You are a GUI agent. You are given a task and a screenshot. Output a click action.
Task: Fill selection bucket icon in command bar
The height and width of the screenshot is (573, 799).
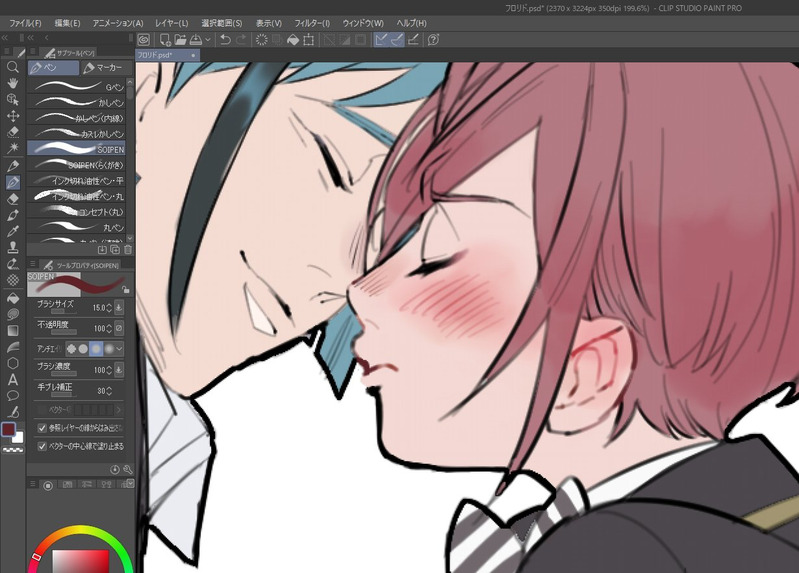tap(293, 39)
